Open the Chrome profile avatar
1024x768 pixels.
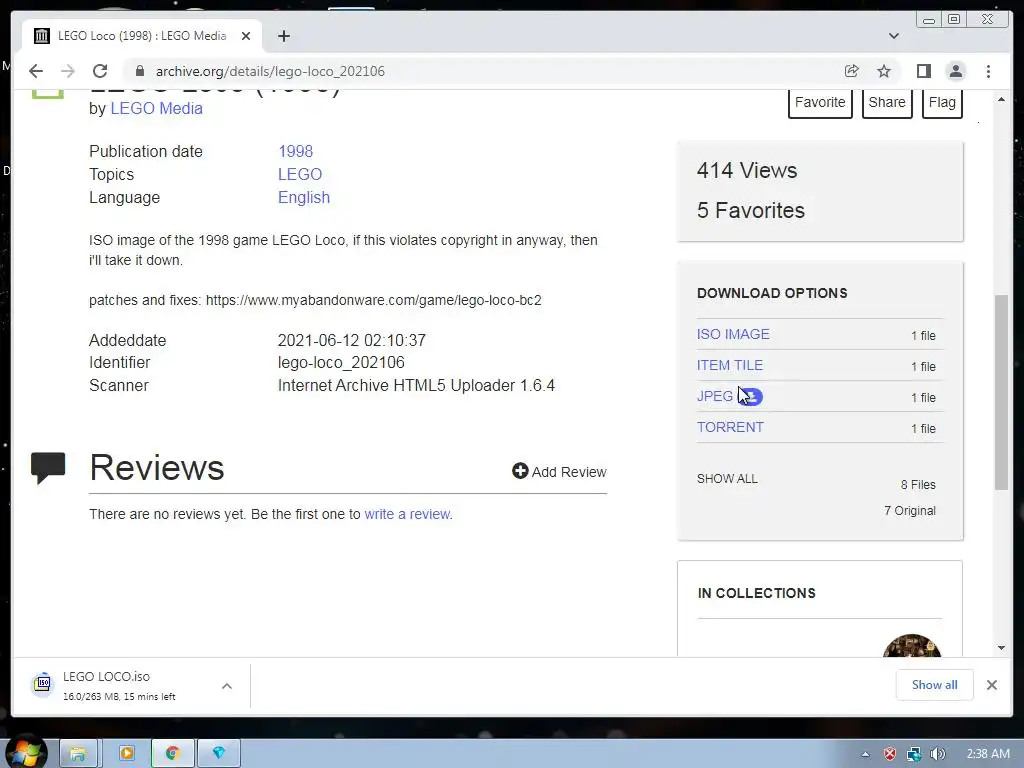[x=956, y=71]
